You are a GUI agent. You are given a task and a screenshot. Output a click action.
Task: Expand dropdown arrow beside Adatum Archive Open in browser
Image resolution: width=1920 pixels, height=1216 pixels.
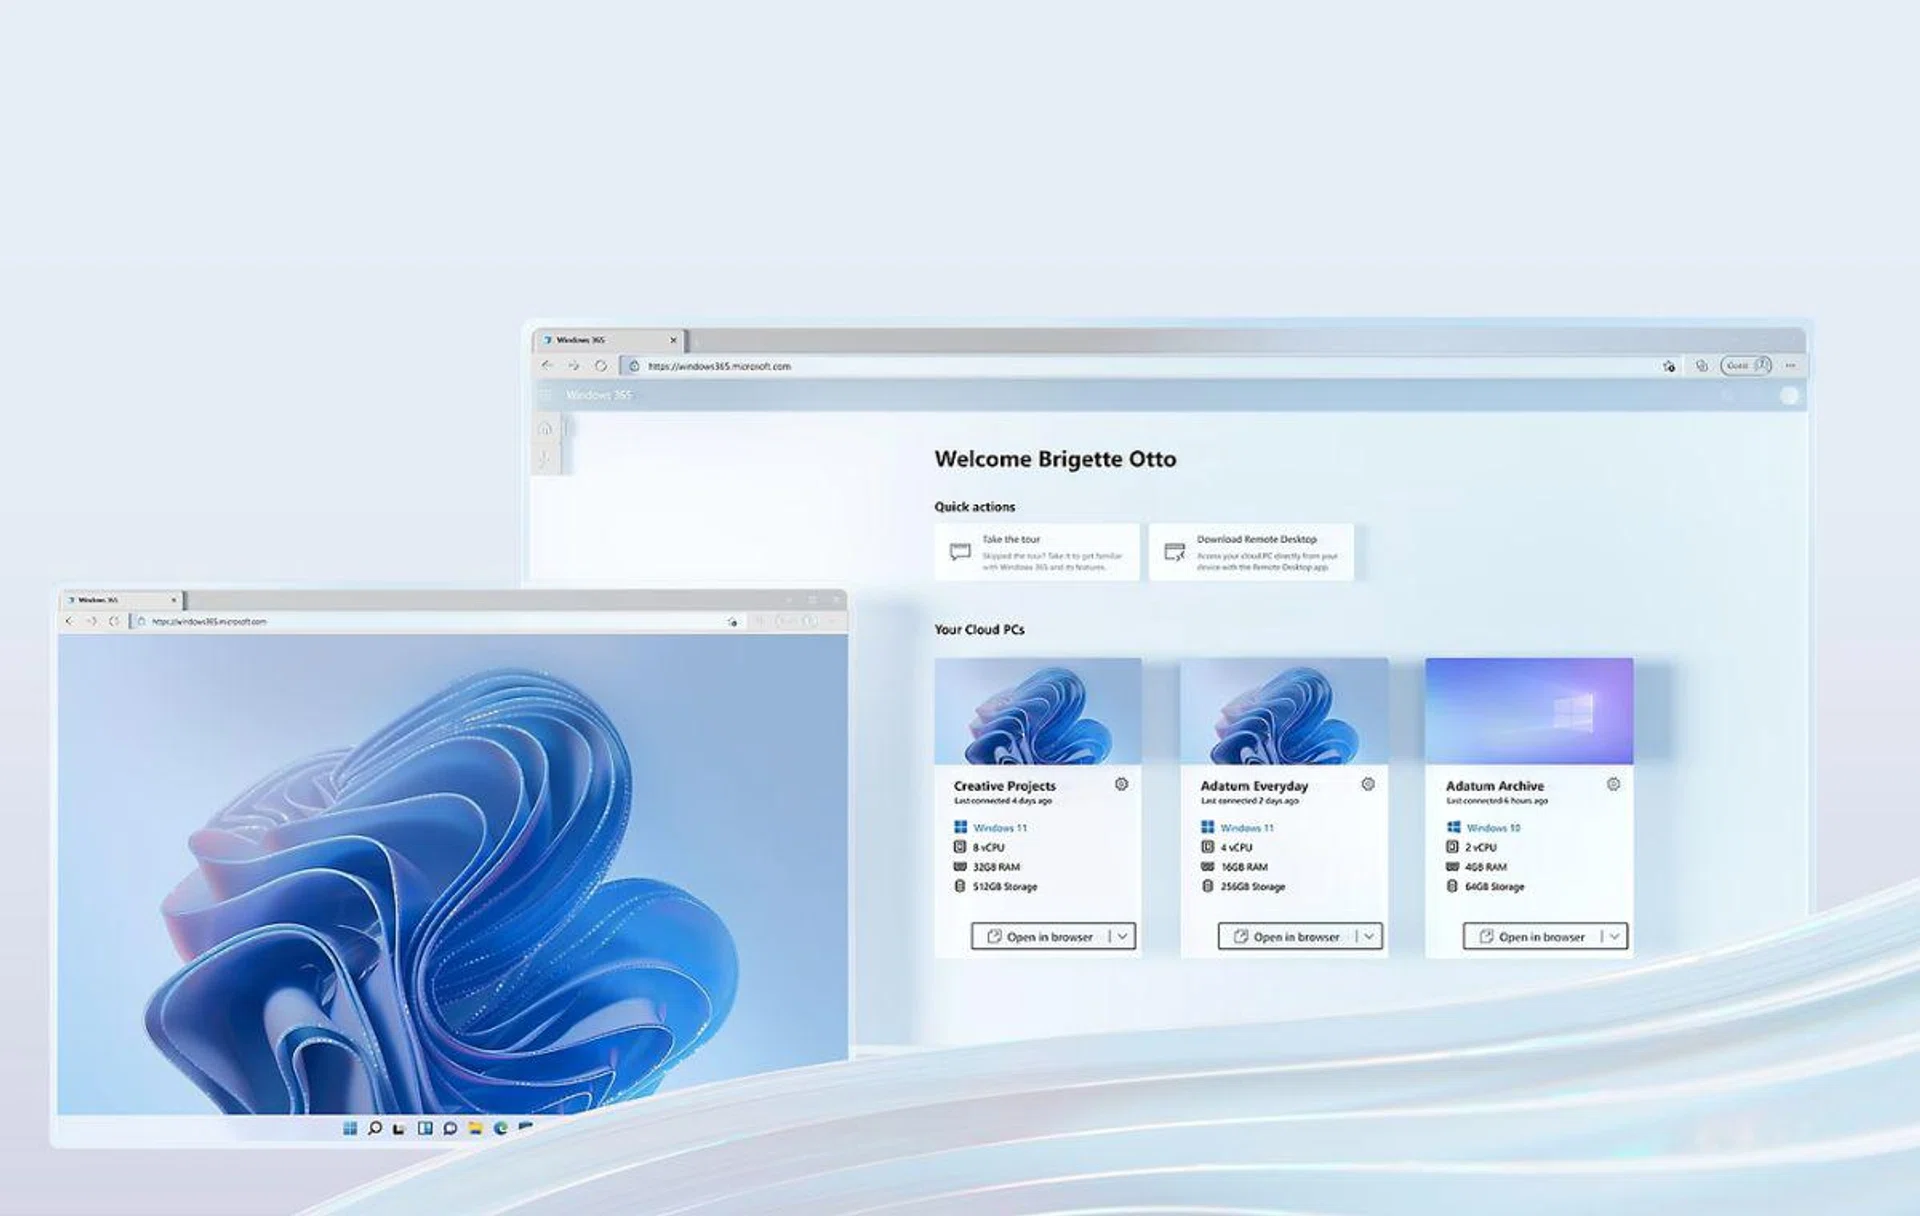[x=1614, y=937]
